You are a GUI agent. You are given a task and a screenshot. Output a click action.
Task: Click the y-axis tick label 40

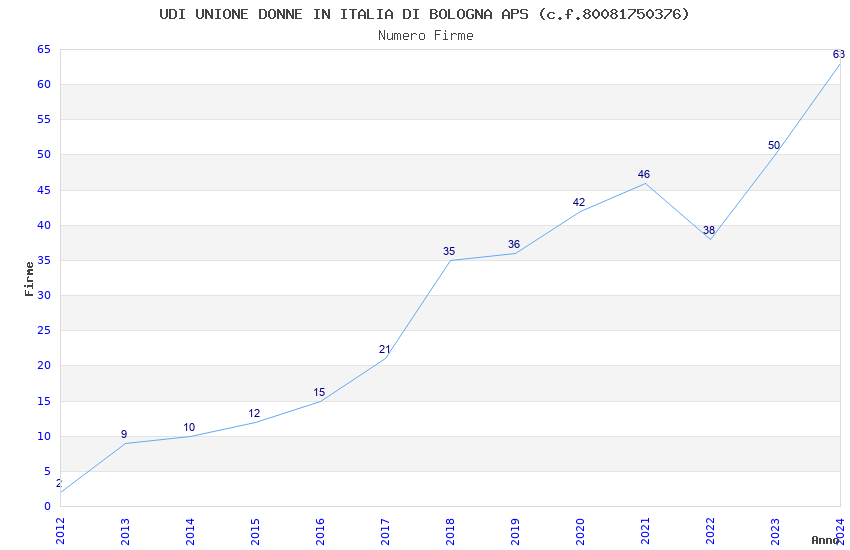[x=44, y=225]
